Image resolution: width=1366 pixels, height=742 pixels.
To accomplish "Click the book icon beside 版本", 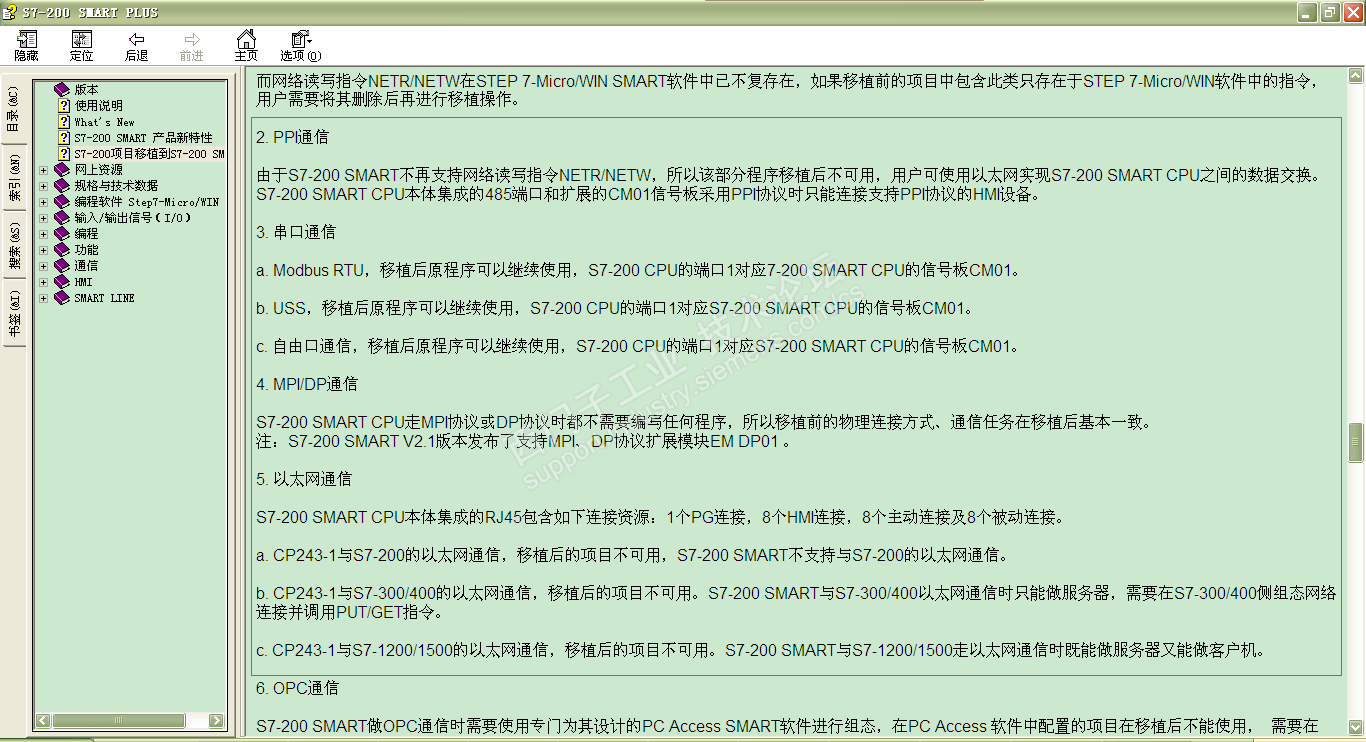I will tap(63, 89).
